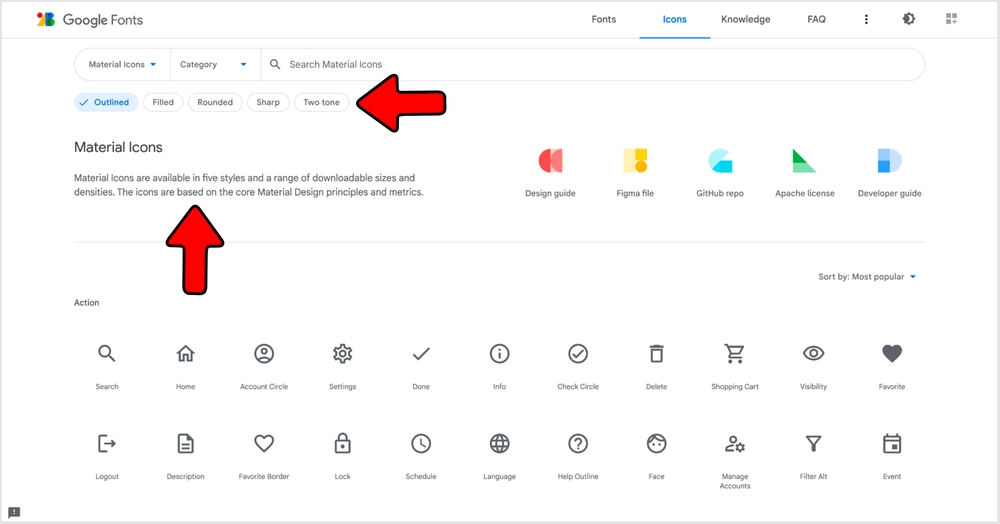Select the Shopping Cart icon
1000x524 pixels.
(735, 353)
